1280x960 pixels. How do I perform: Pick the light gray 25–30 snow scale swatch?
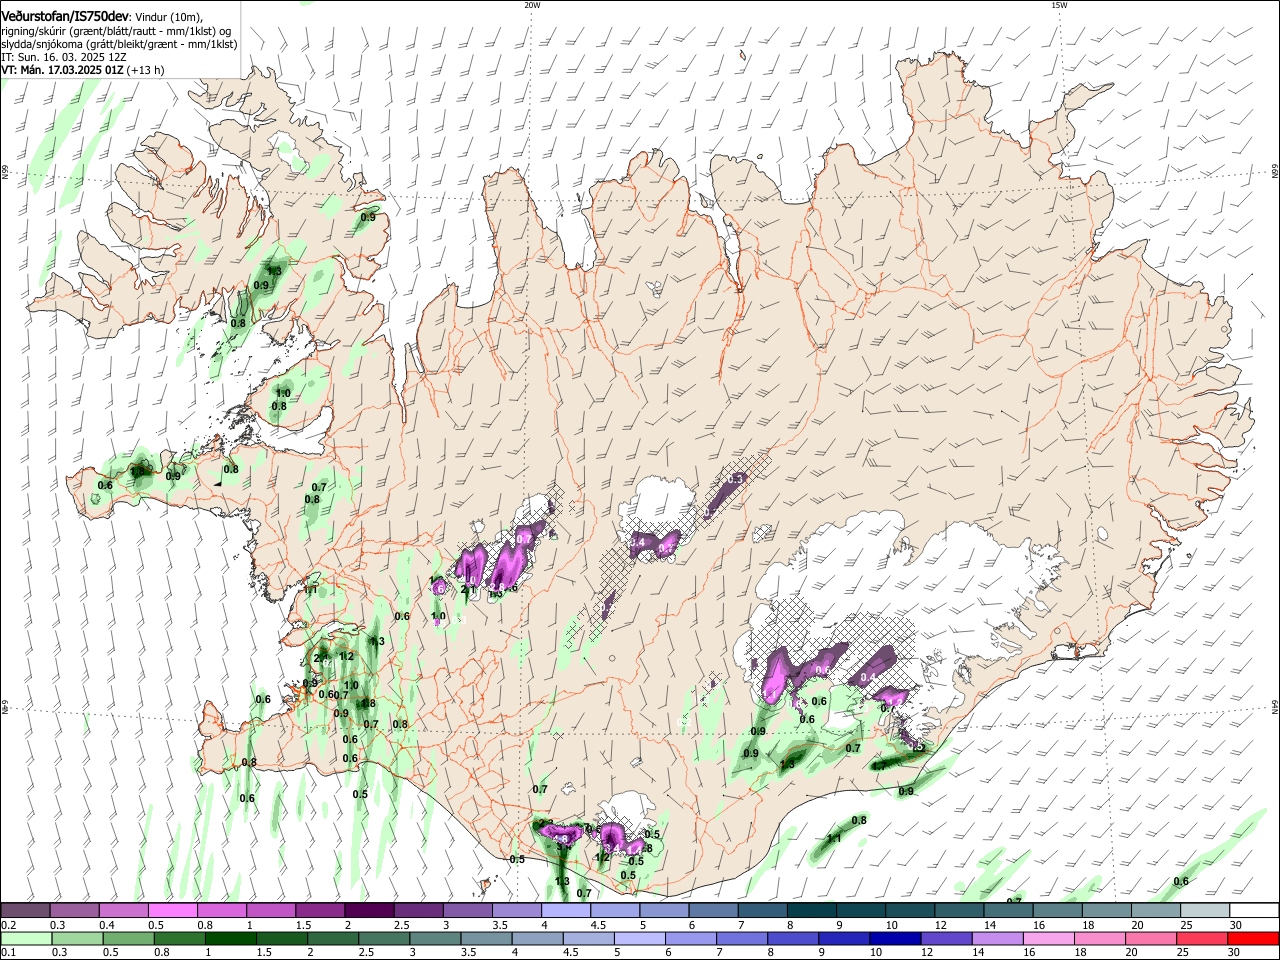click(1204, 910)
